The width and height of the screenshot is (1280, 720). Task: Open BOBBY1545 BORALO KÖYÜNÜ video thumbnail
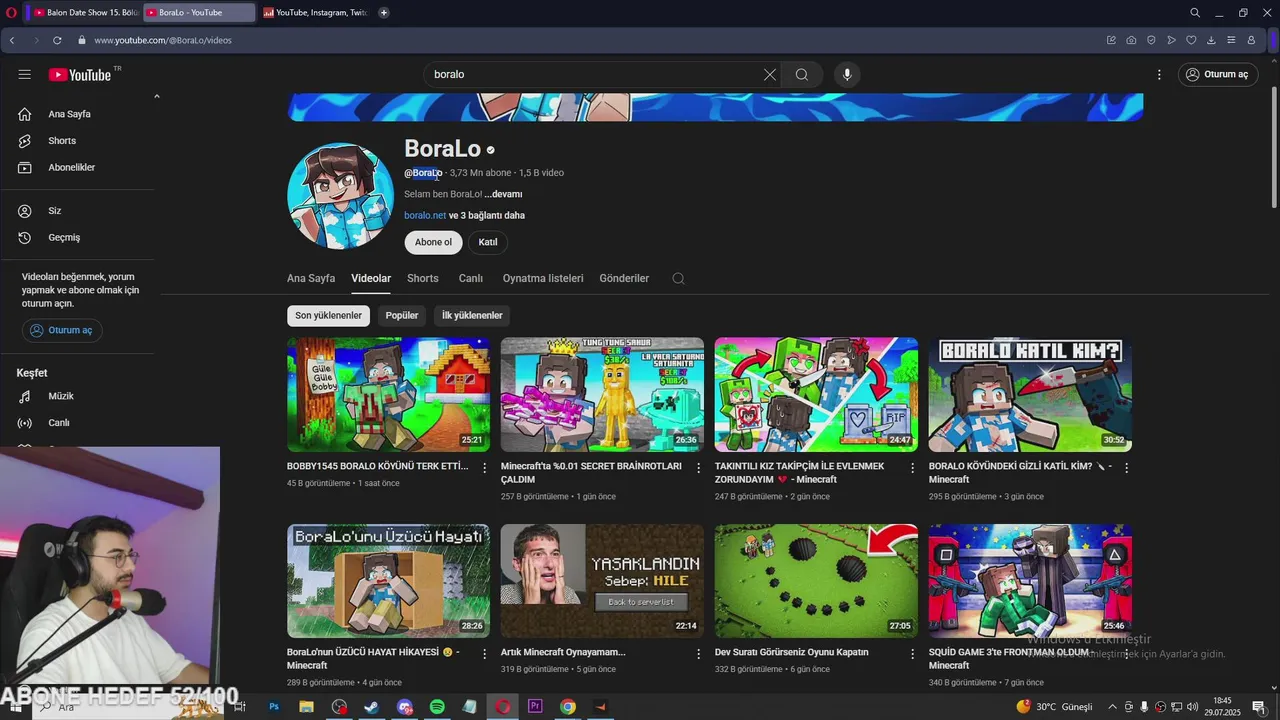[388, 394]
